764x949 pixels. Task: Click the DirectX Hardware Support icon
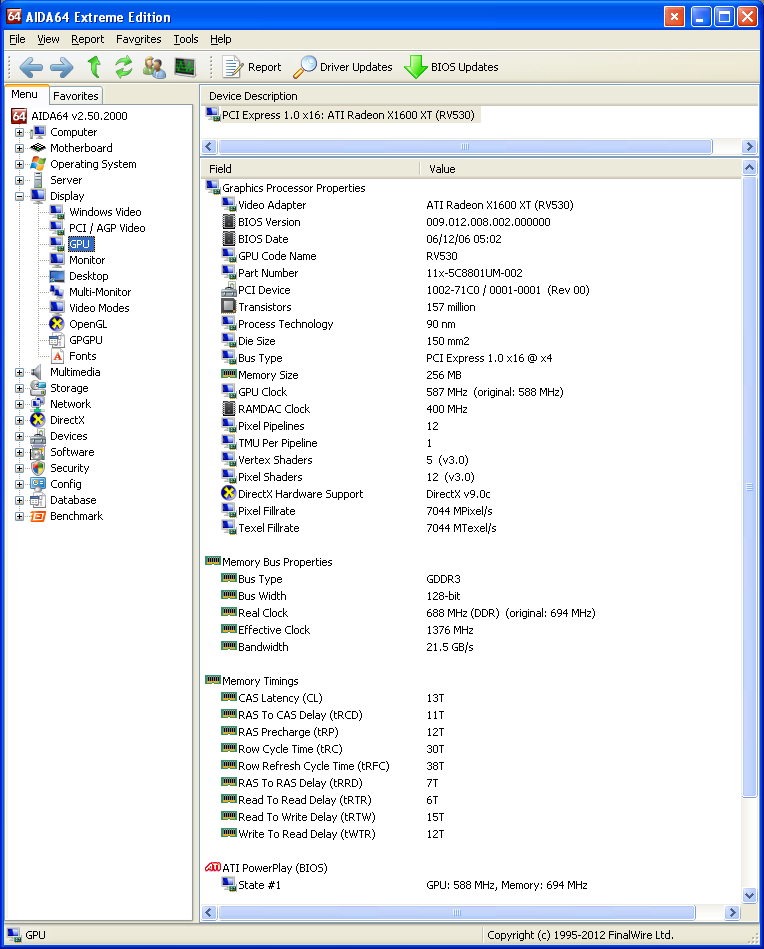pyautogui.click(x=228, y=493)
